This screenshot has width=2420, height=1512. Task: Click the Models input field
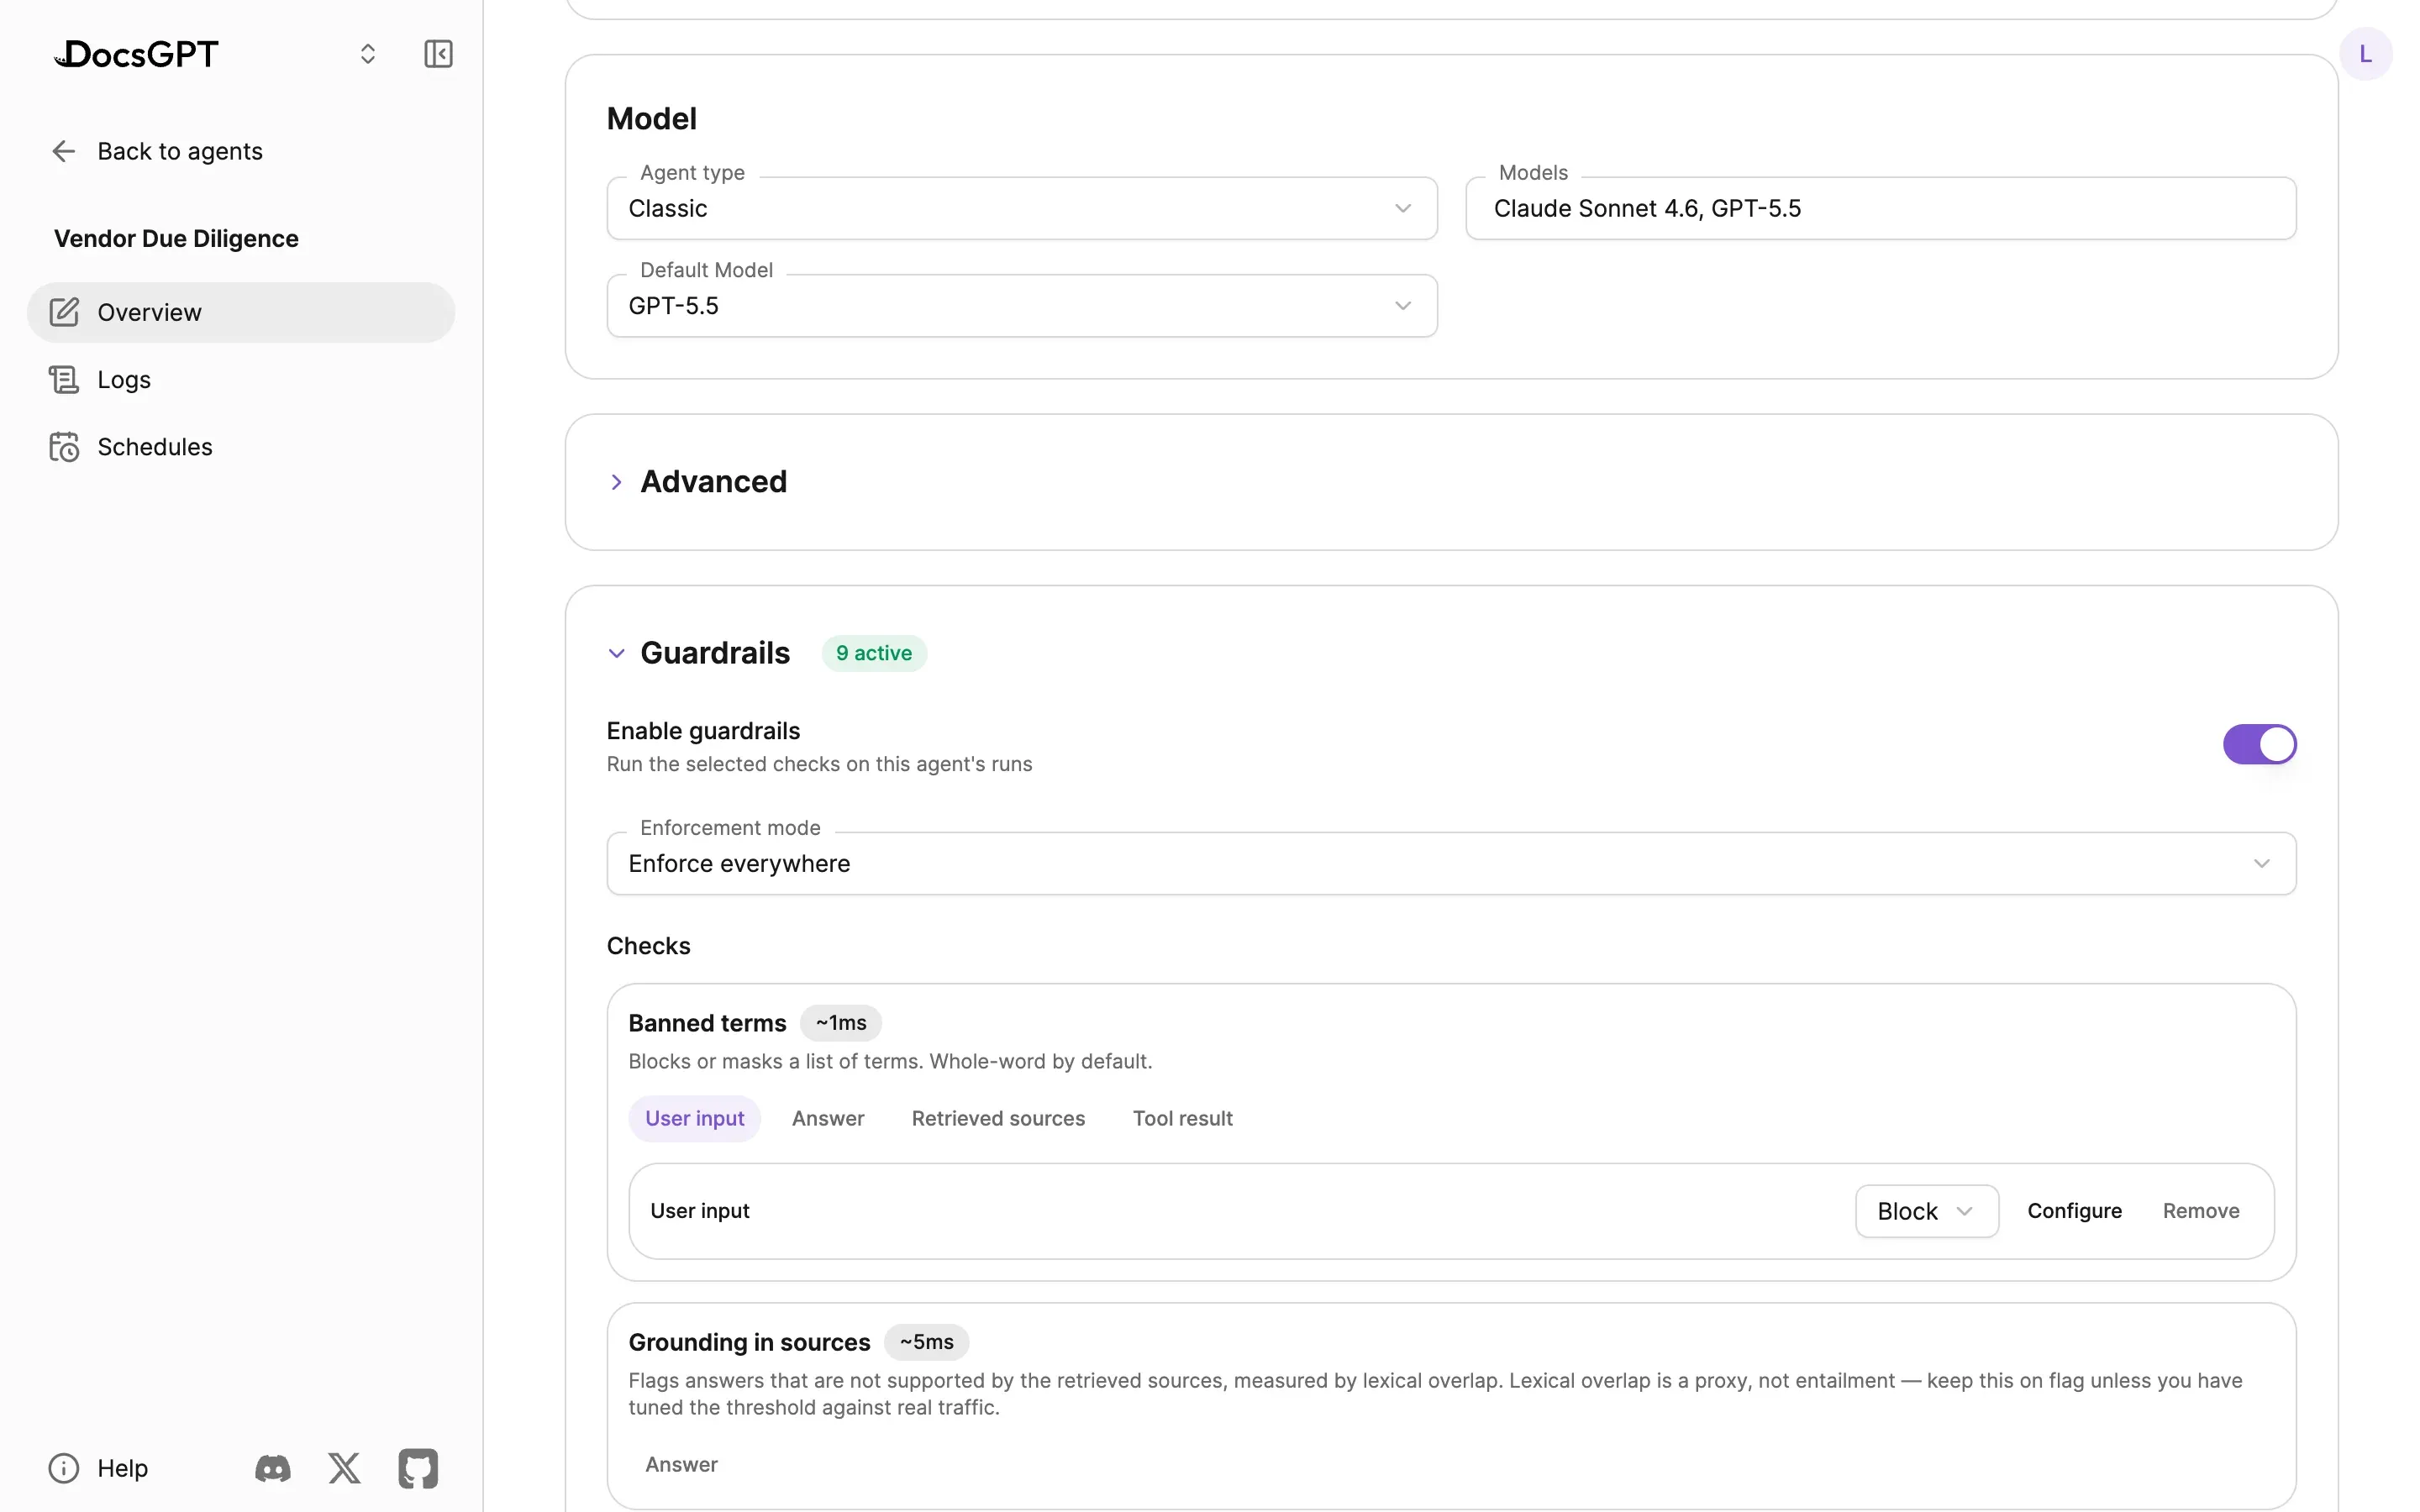click(x=1880, y=208)
